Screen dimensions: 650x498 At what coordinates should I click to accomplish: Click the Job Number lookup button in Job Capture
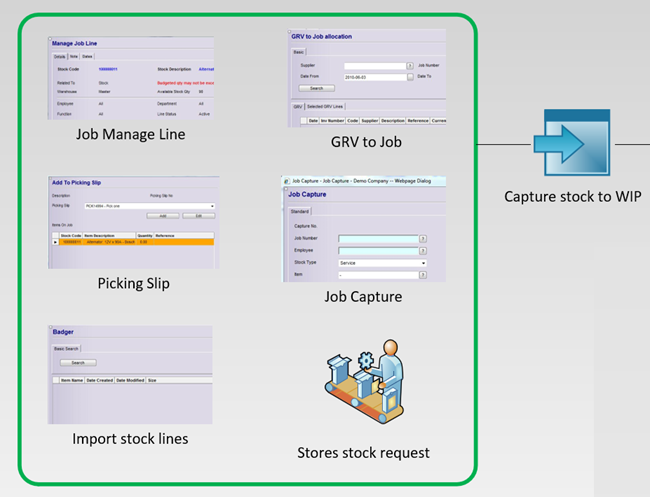[x=423, y=239]
